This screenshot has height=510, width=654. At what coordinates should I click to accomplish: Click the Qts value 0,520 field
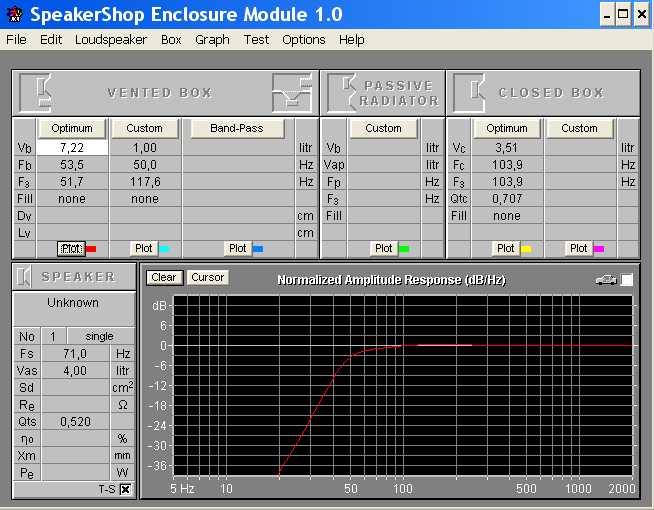click(x=75, y=422)
